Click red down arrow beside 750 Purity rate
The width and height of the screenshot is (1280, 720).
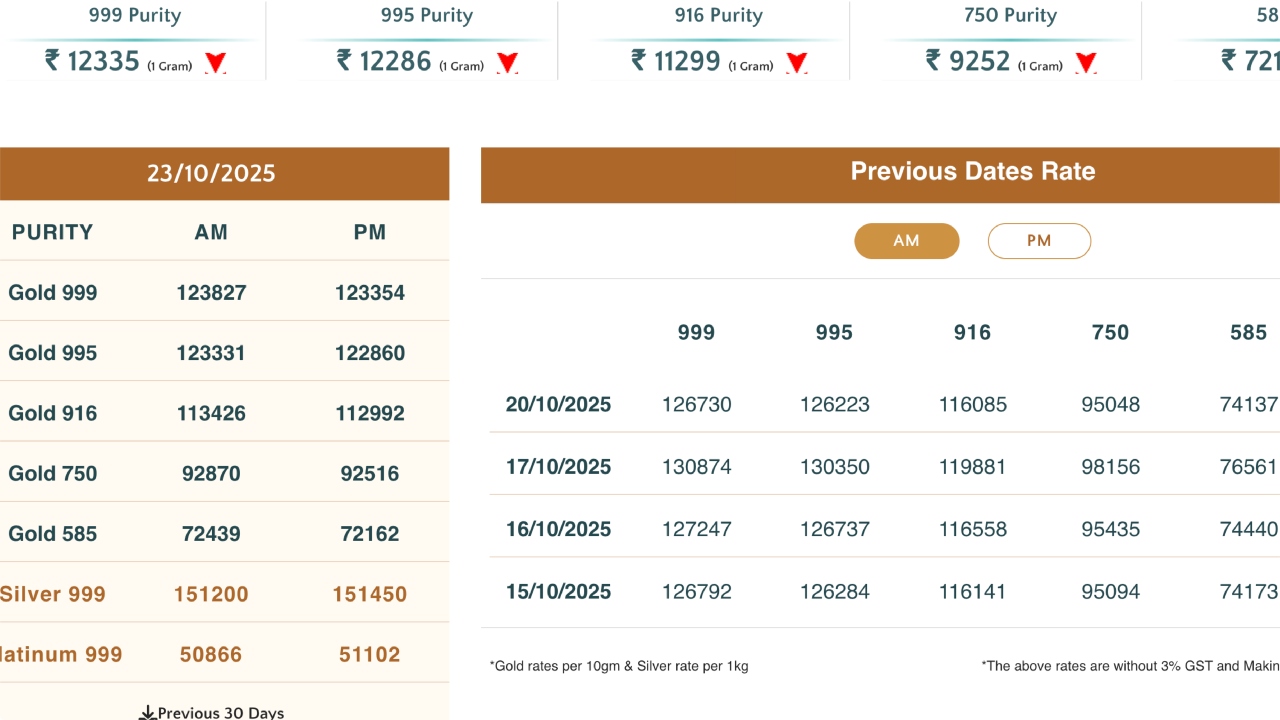pos(1086,64)
